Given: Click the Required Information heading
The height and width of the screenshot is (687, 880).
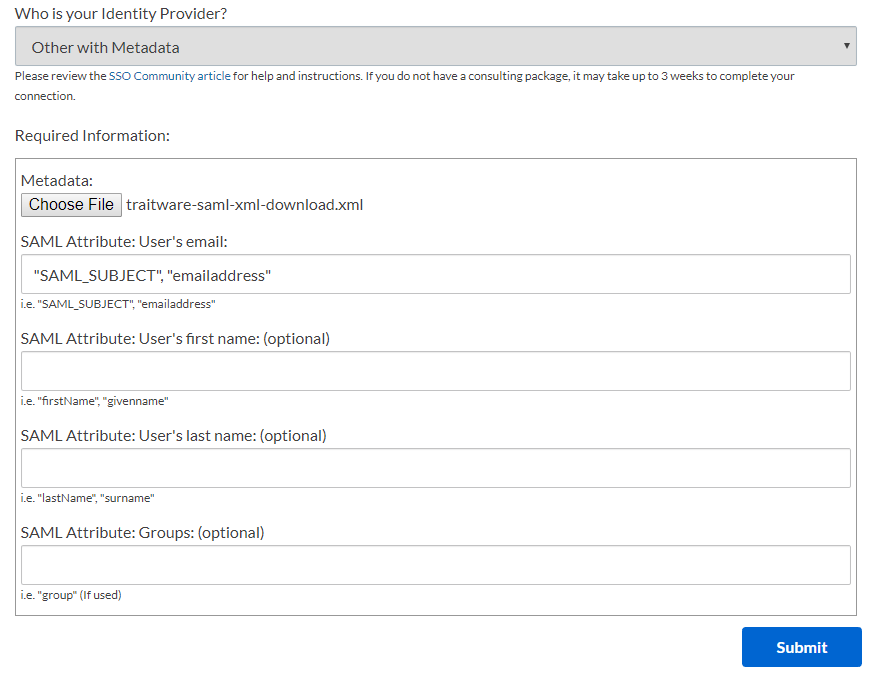Looking at the screenshot, I should 92,136.
